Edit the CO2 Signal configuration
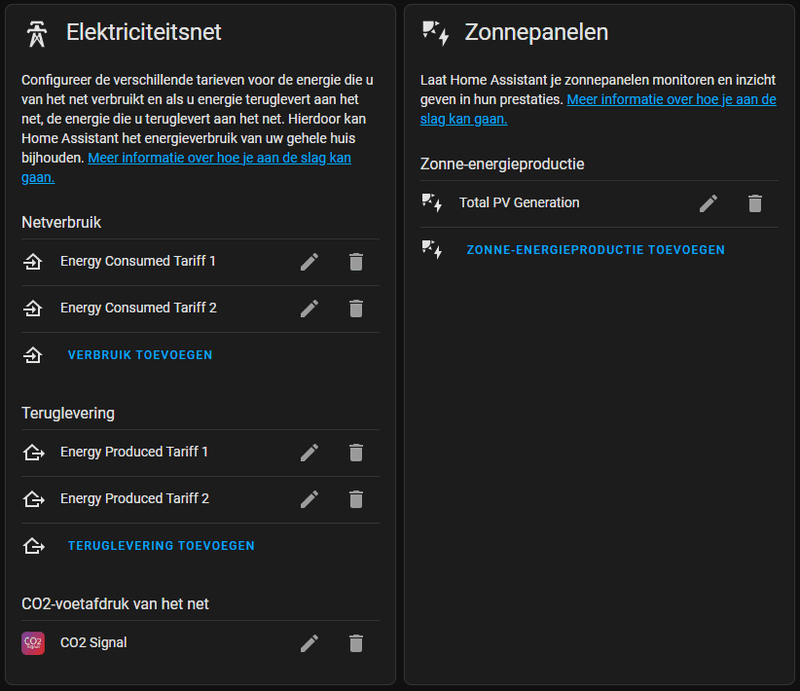Viewport: 800px width, 691px height. (309, 643)
